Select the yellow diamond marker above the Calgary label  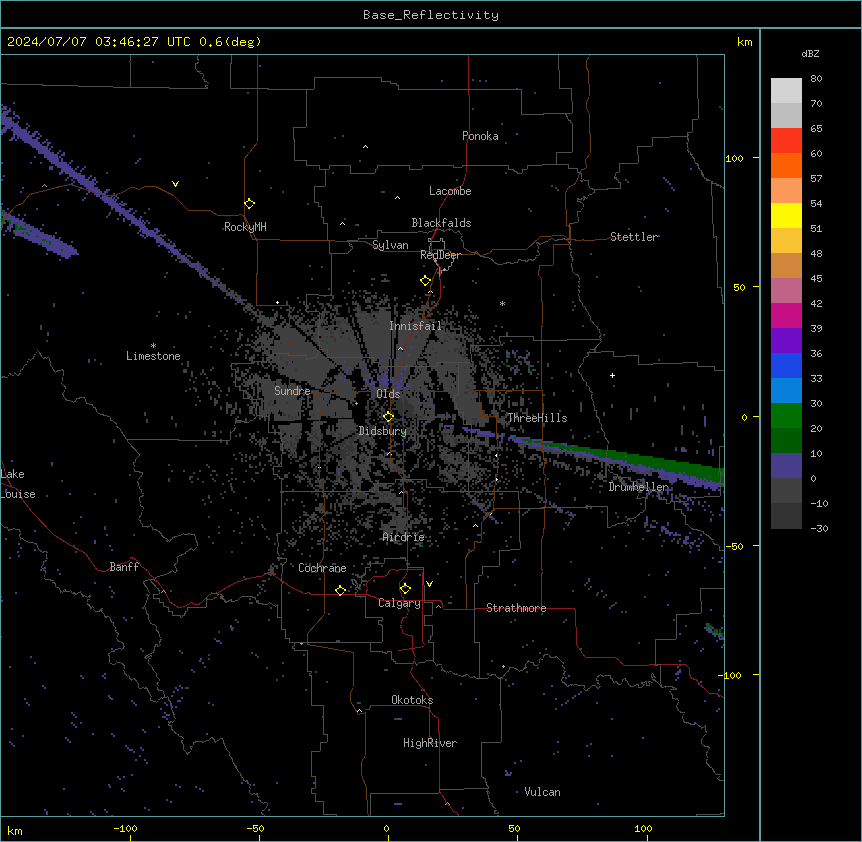click(405, 589)
